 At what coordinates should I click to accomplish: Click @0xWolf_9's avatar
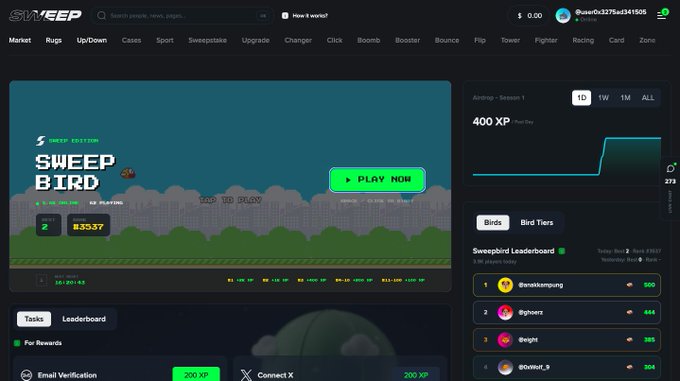click(x=505, y=367)
